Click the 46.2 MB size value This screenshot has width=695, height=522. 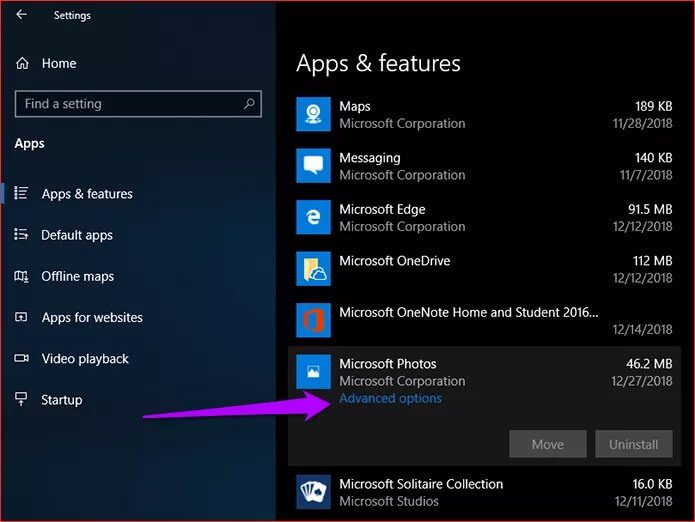click(x=649, y=363)
